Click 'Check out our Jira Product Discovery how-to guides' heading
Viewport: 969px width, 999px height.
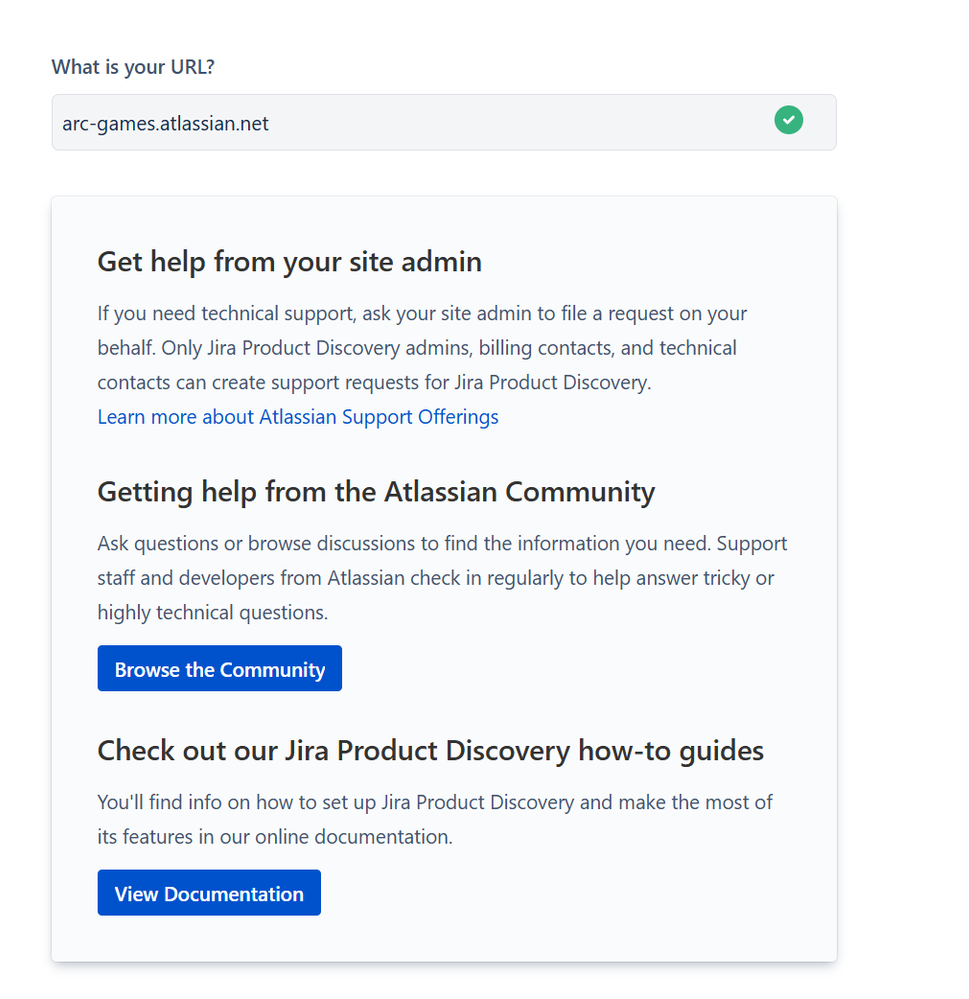pyautogui.click(x=430, y=751)
